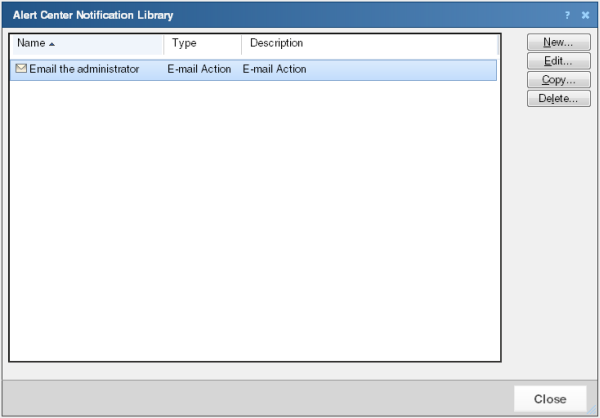Duplicate the selected notification with Copy...
This screenshot has width=600, height=418.
pos(559,80)
